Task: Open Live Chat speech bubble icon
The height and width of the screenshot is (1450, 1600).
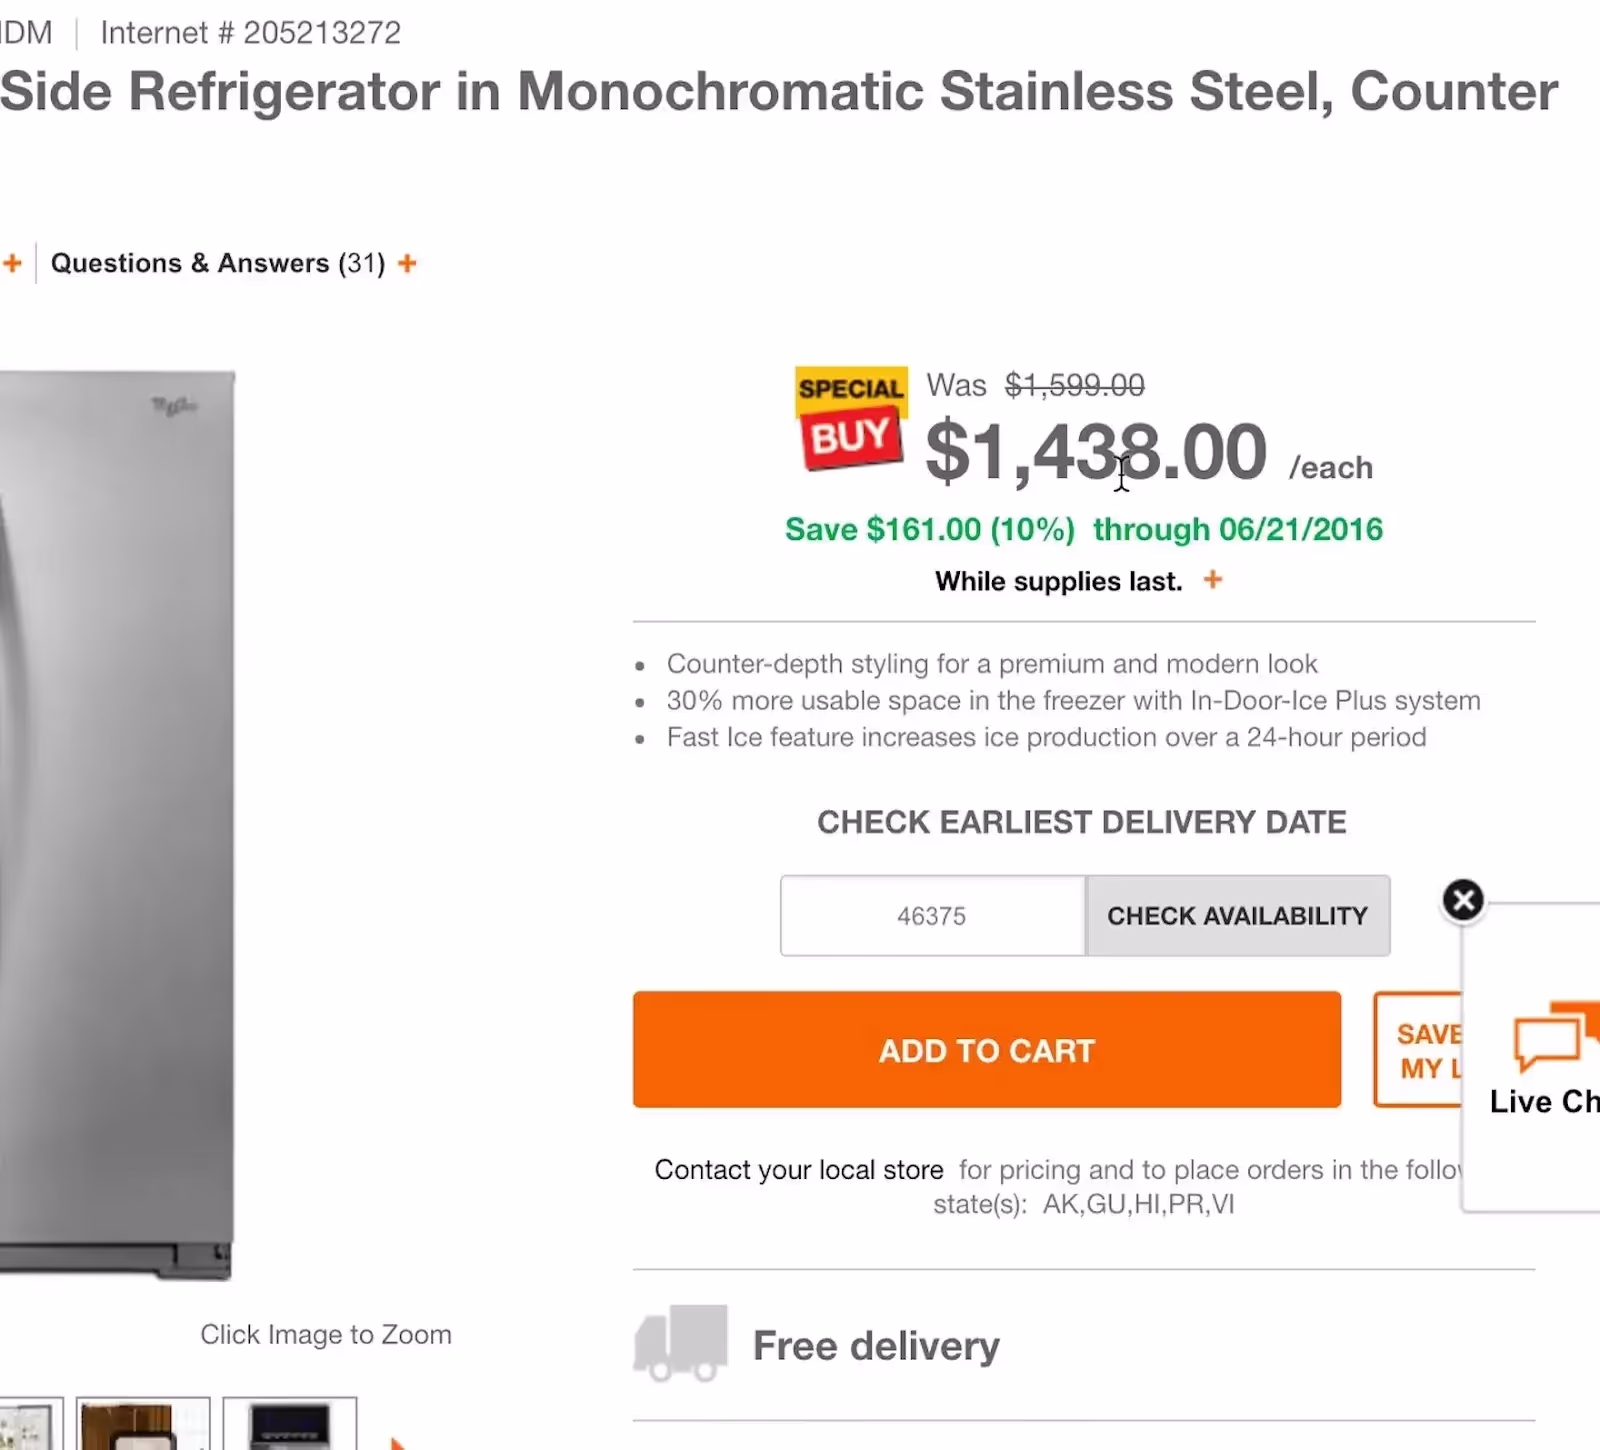Action: (1555, 1036)
